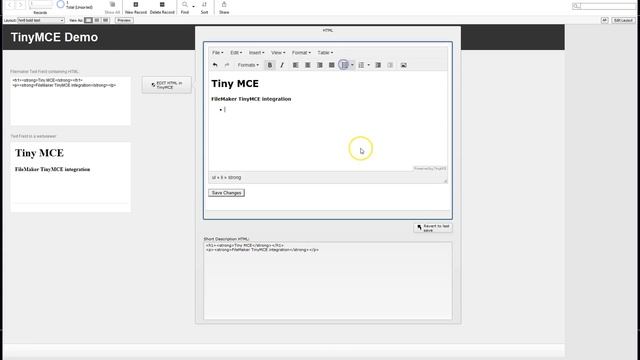Insert image using toolbar icon
Screen dimensions: 640x360
tap(404, 65)
